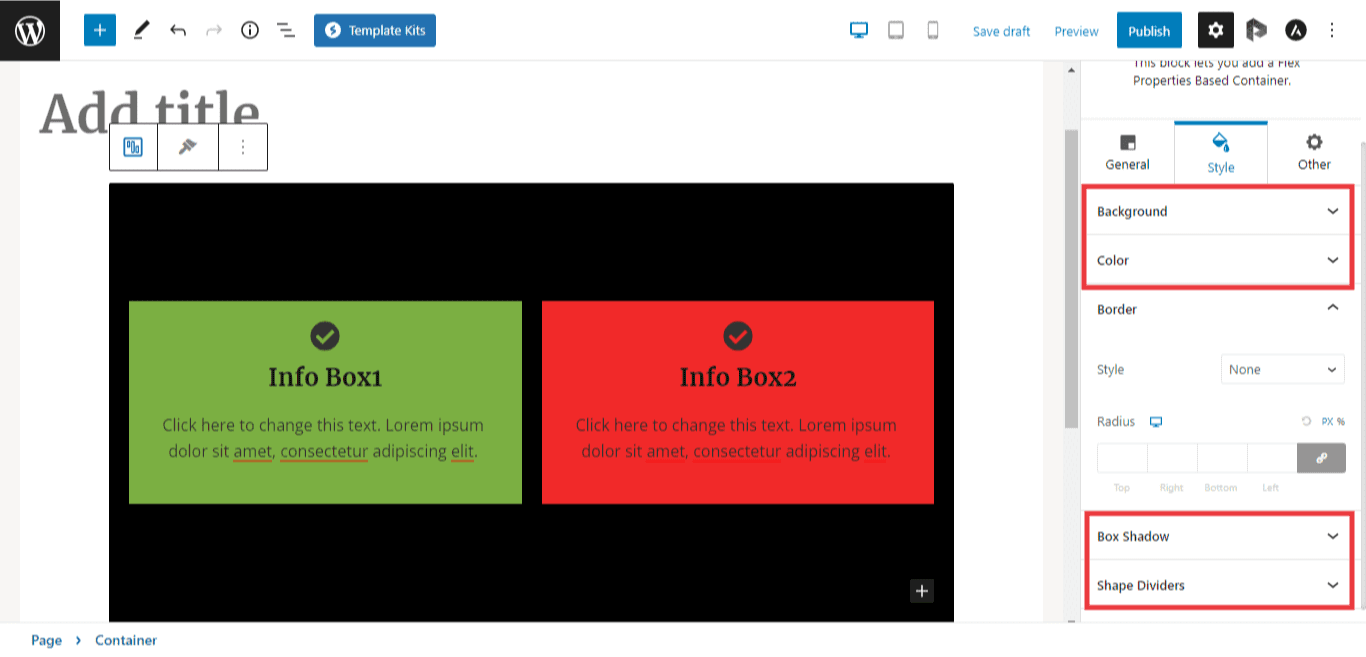Expand the Background panel
Image resolution: width=1366 pixels, height=657 pixels.
pos(1219,211)
